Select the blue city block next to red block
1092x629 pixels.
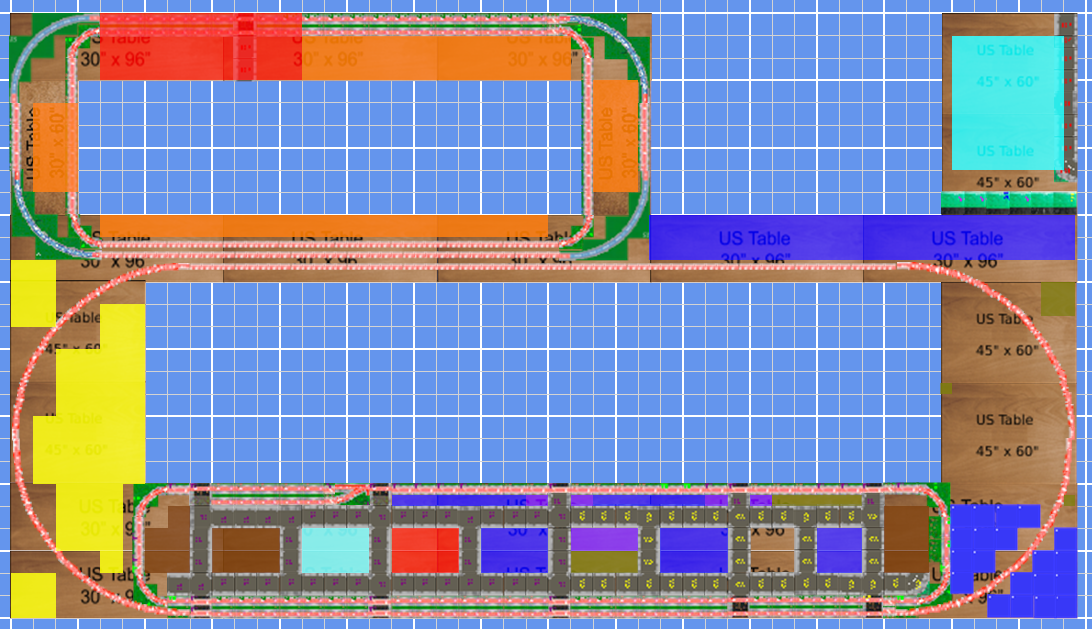(515, 550)
